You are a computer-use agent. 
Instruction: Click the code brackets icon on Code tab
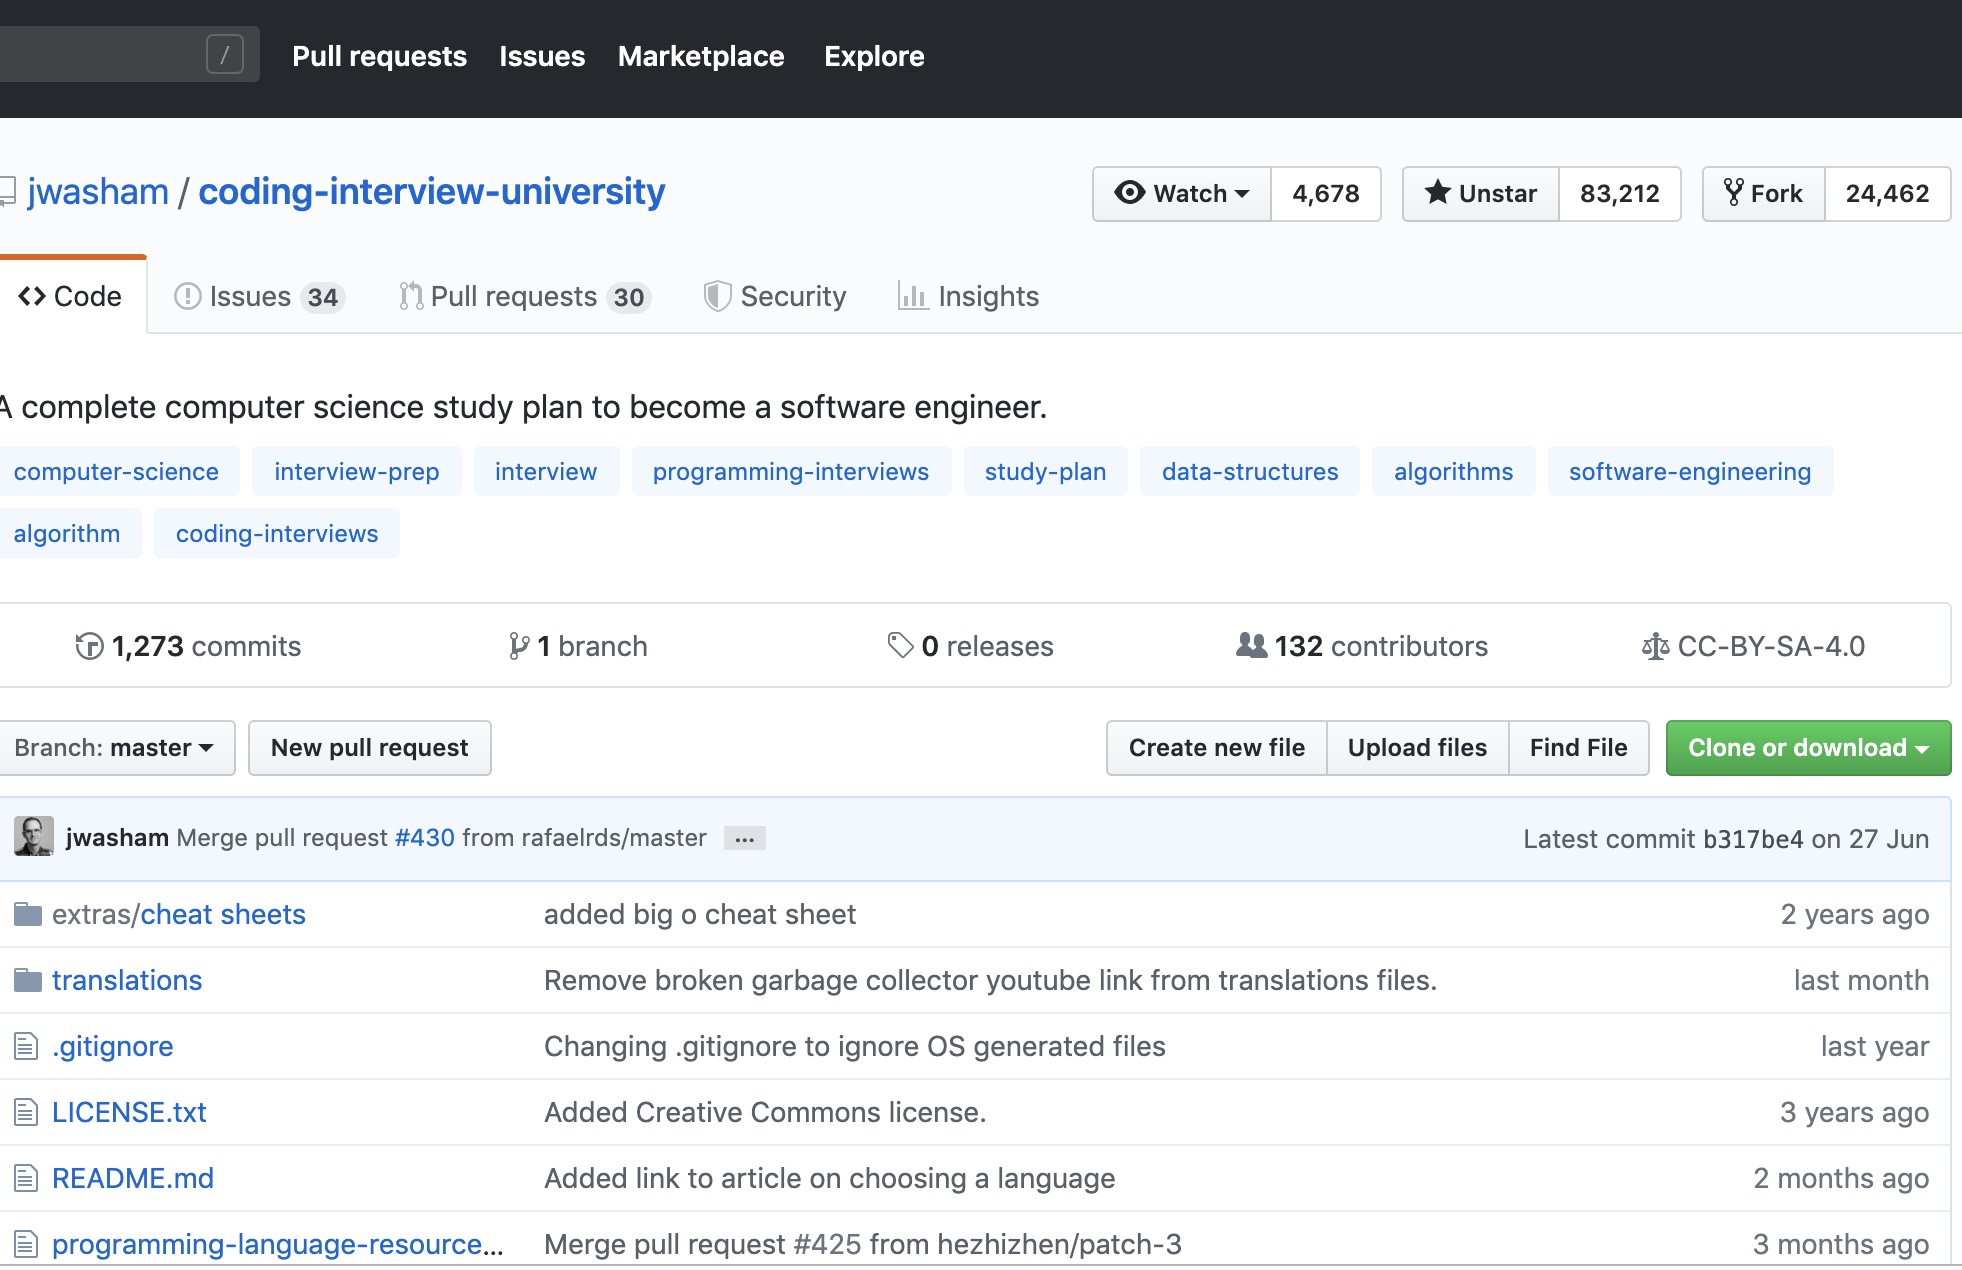click(32, 296)
